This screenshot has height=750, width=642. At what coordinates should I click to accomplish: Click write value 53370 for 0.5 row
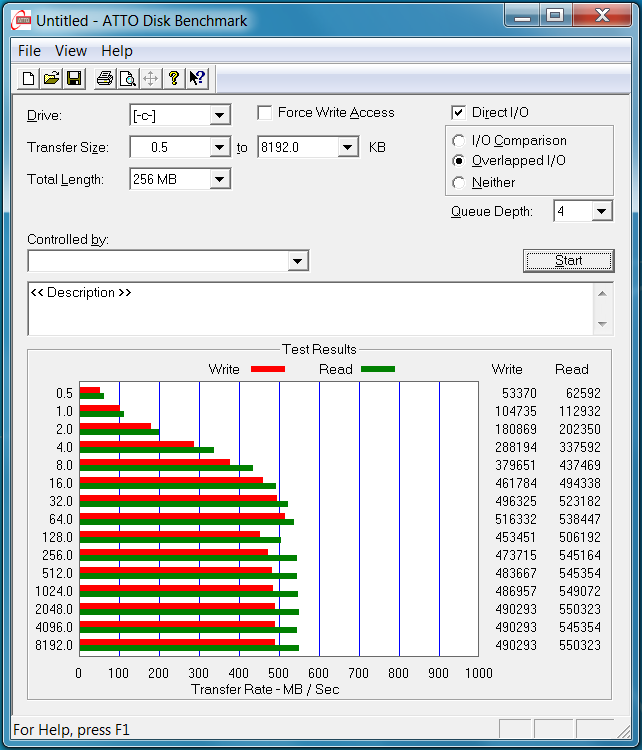(519, 393)
